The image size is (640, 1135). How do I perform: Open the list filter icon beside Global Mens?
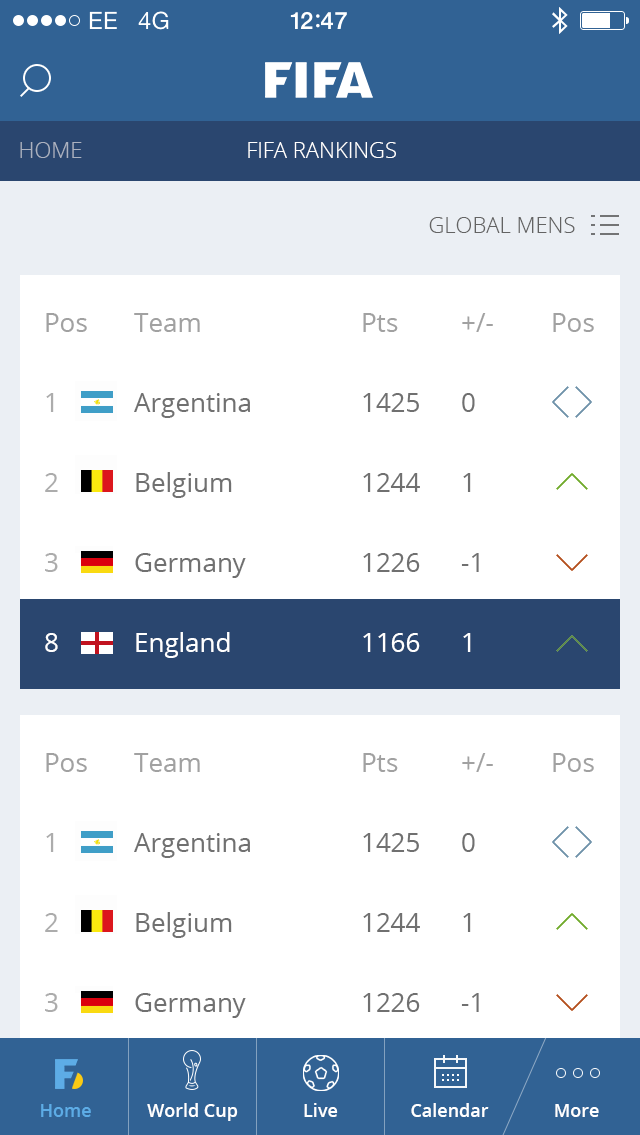(605, 225)
